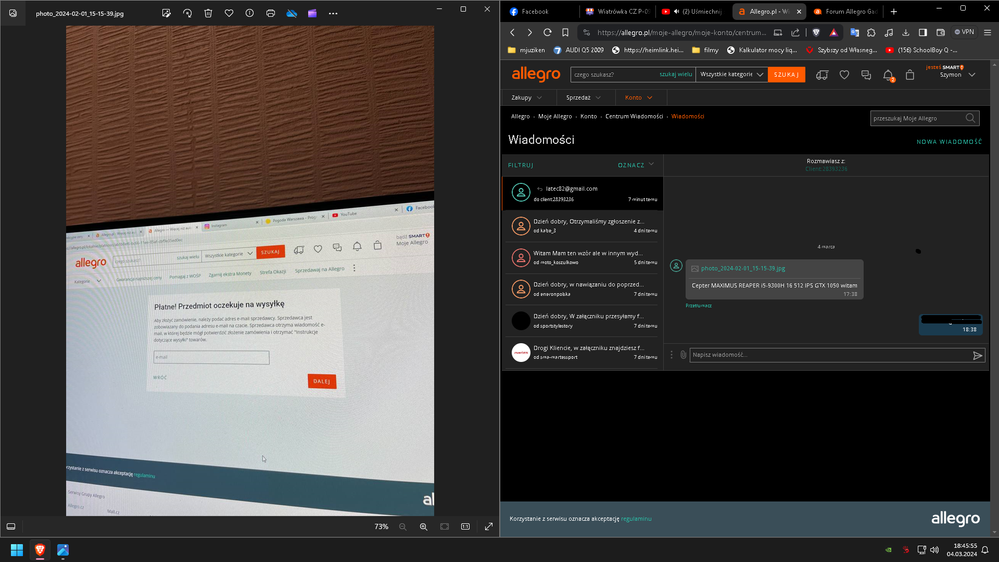Open the browser extensions puzzle icon

tap(871, 32)
